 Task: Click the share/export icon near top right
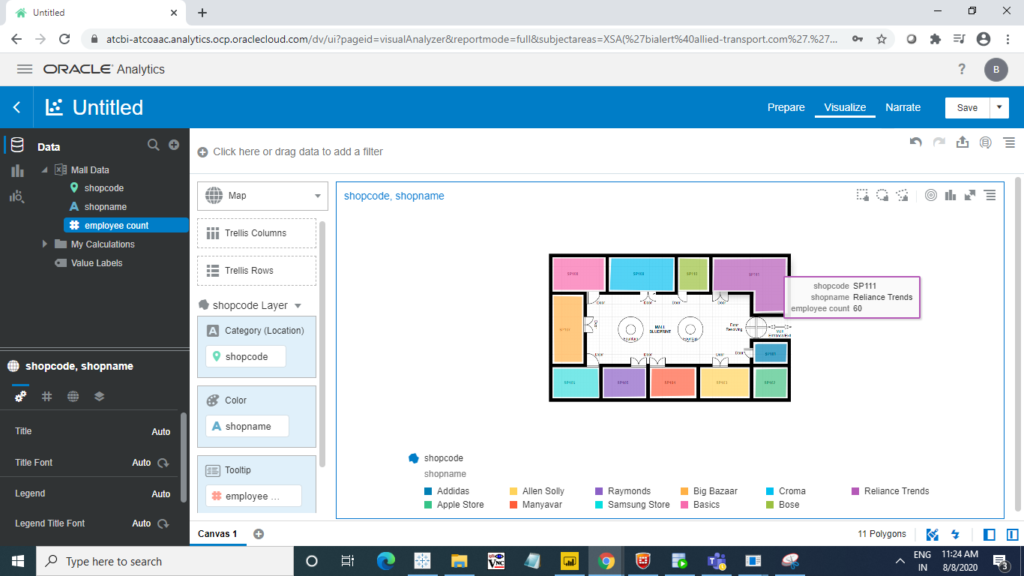(x=963, y=142)
